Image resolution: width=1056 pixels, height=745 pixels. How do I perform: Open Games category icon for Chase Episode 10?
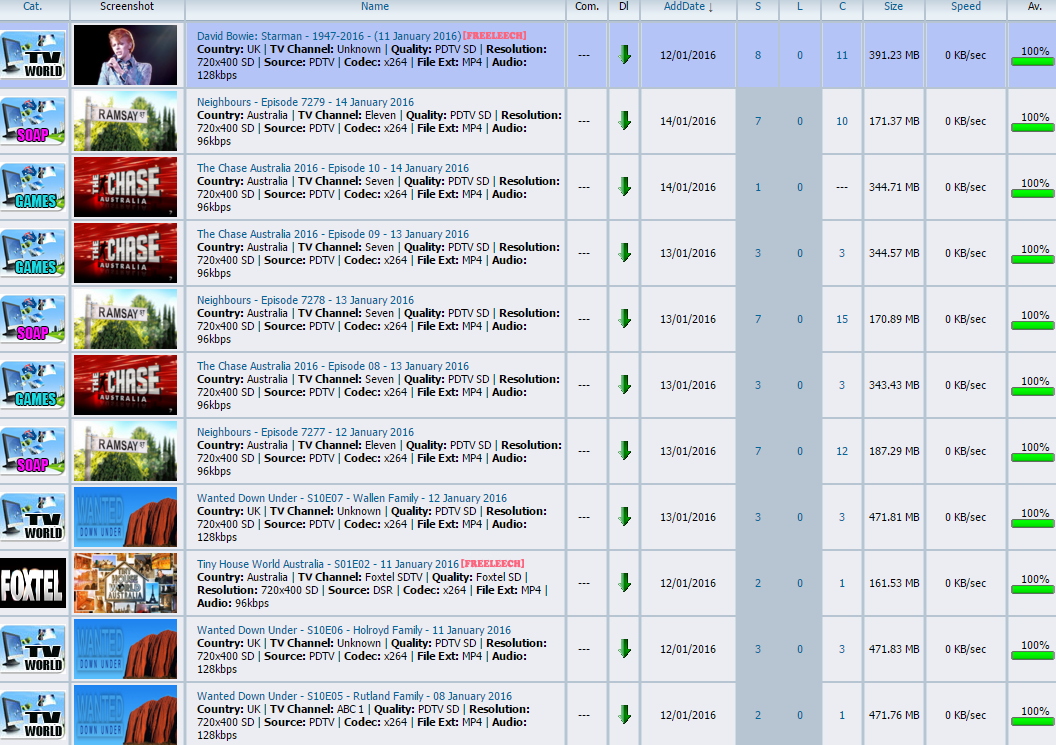point(33,187)
